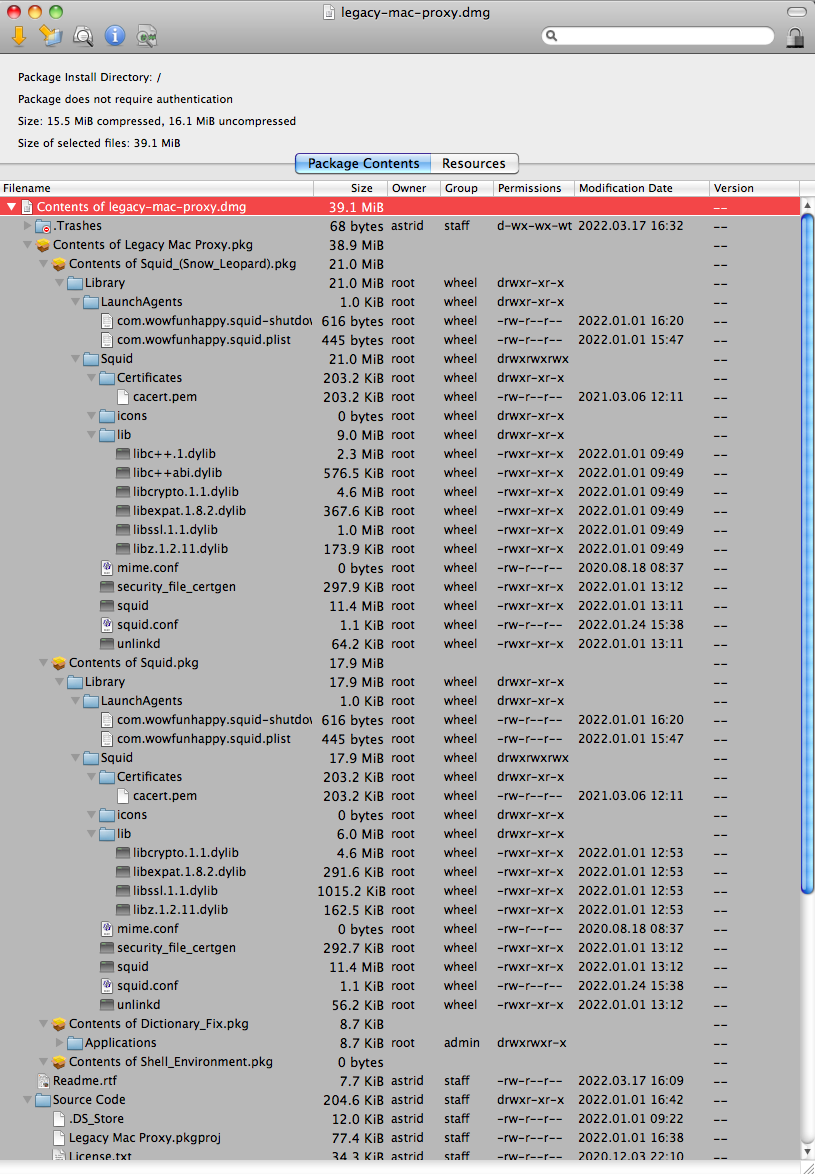The width and height of the screenshot is (815, 1174).
Task: Sort by the Permissions column header
Action: 534,188
